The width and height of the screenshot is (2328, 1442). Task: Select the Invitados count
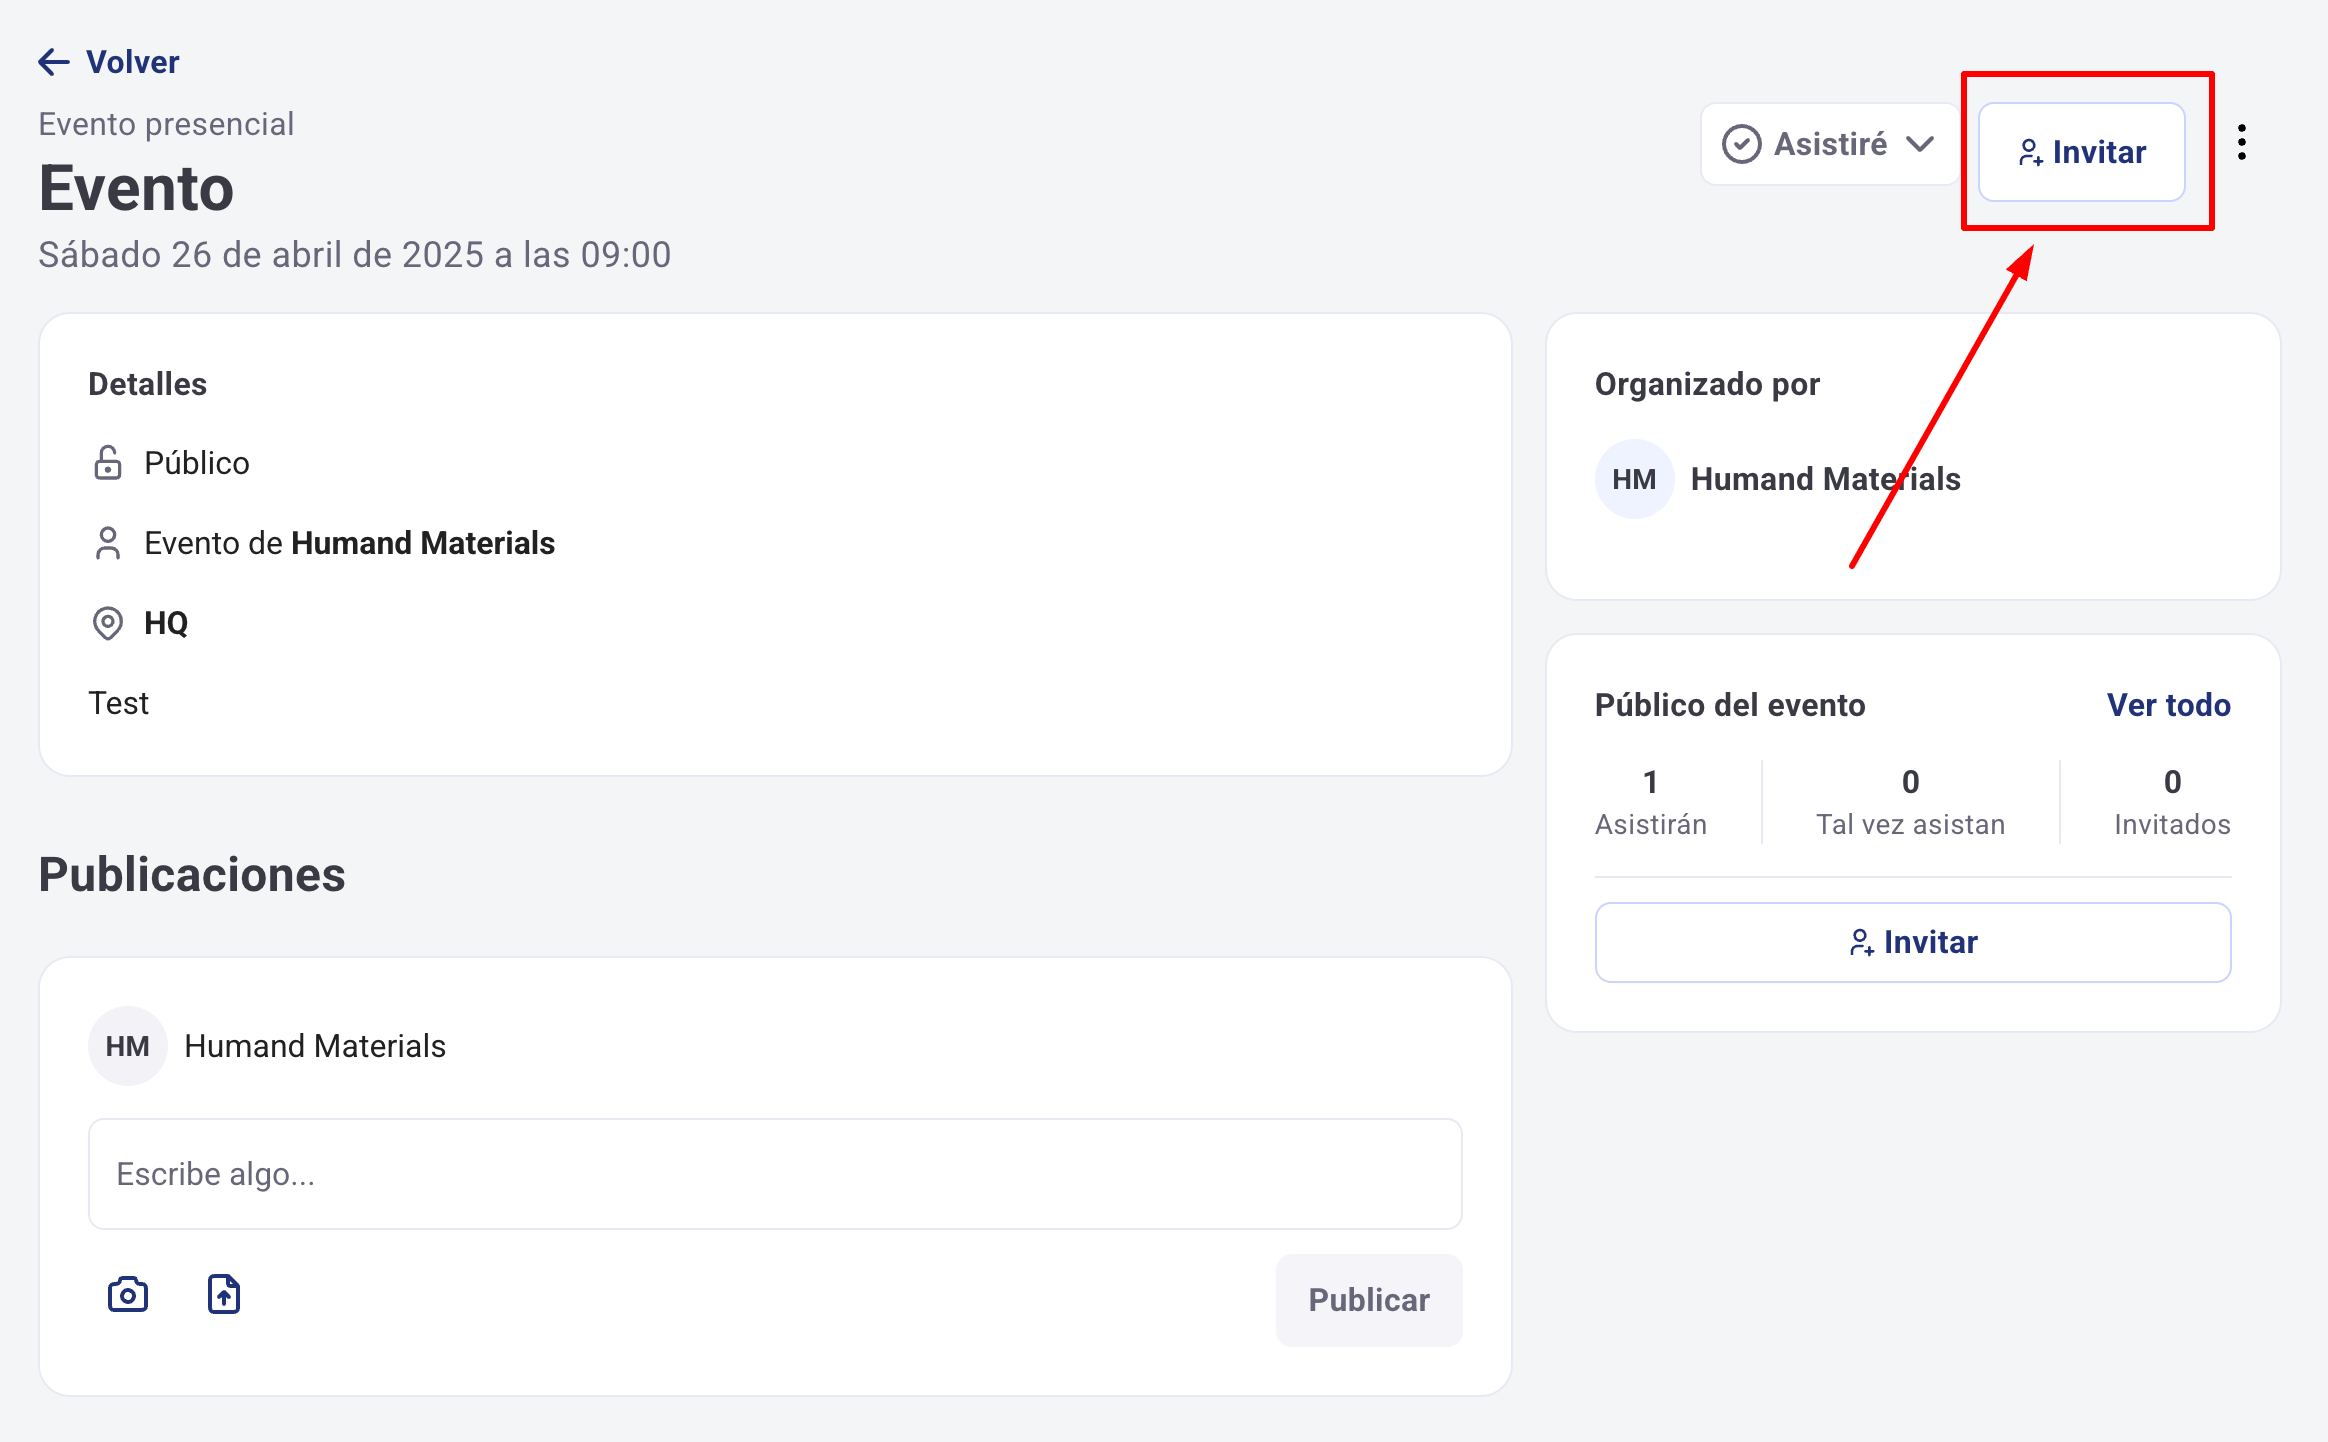click(x=2172, y=782)
